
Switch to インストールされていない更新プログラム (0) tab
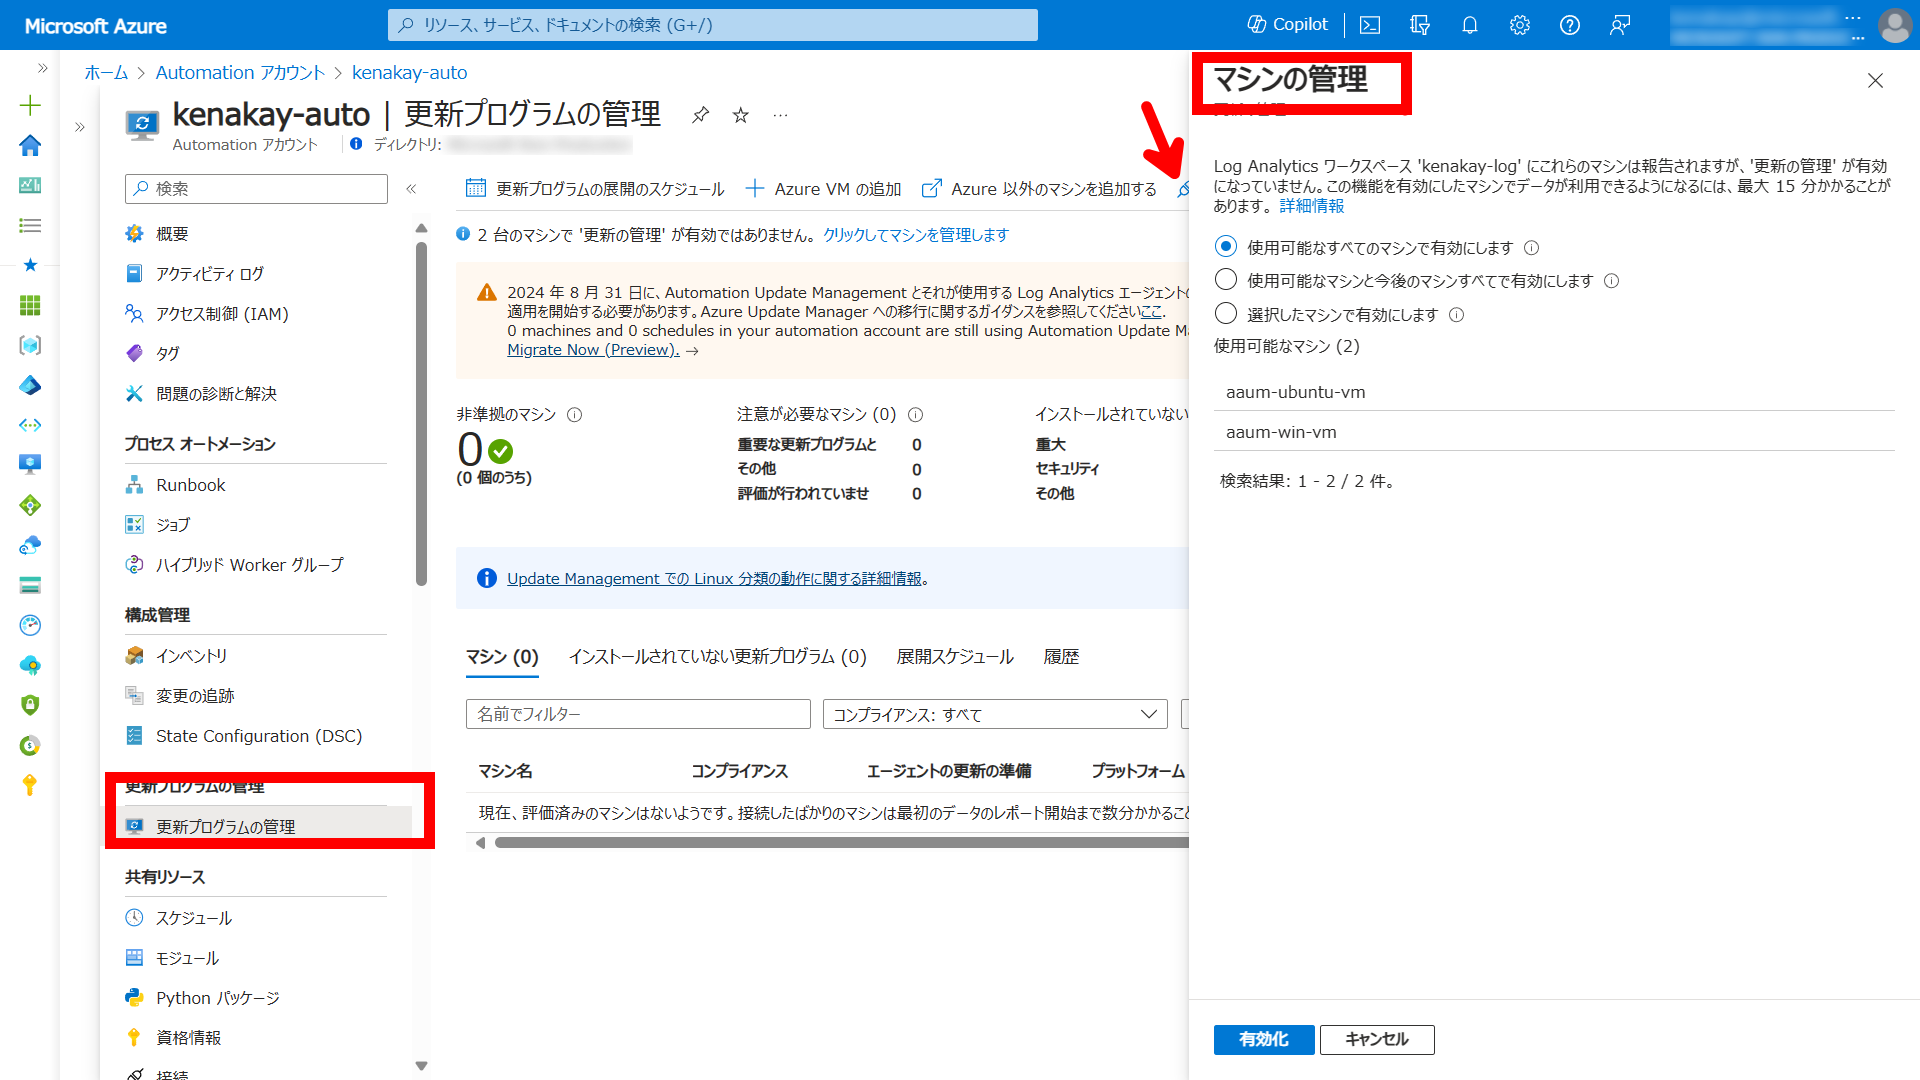pyautogui.click(x=717, y=657)
